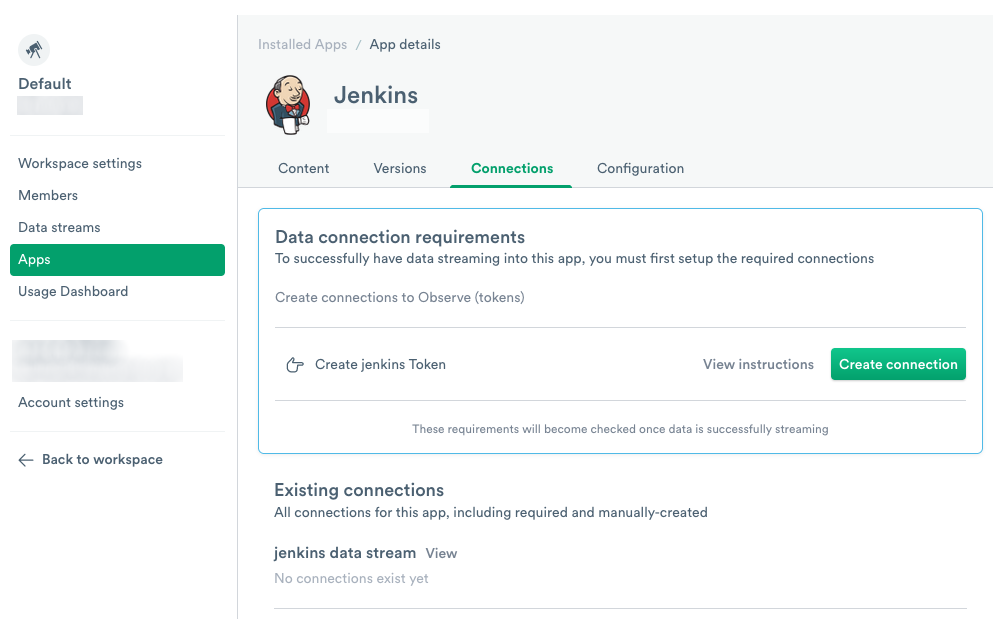Image resolution: width=993 pixels, height=636 pixels.
Task: Click the Existing connections heading
Action: click(x=358, y=490)
